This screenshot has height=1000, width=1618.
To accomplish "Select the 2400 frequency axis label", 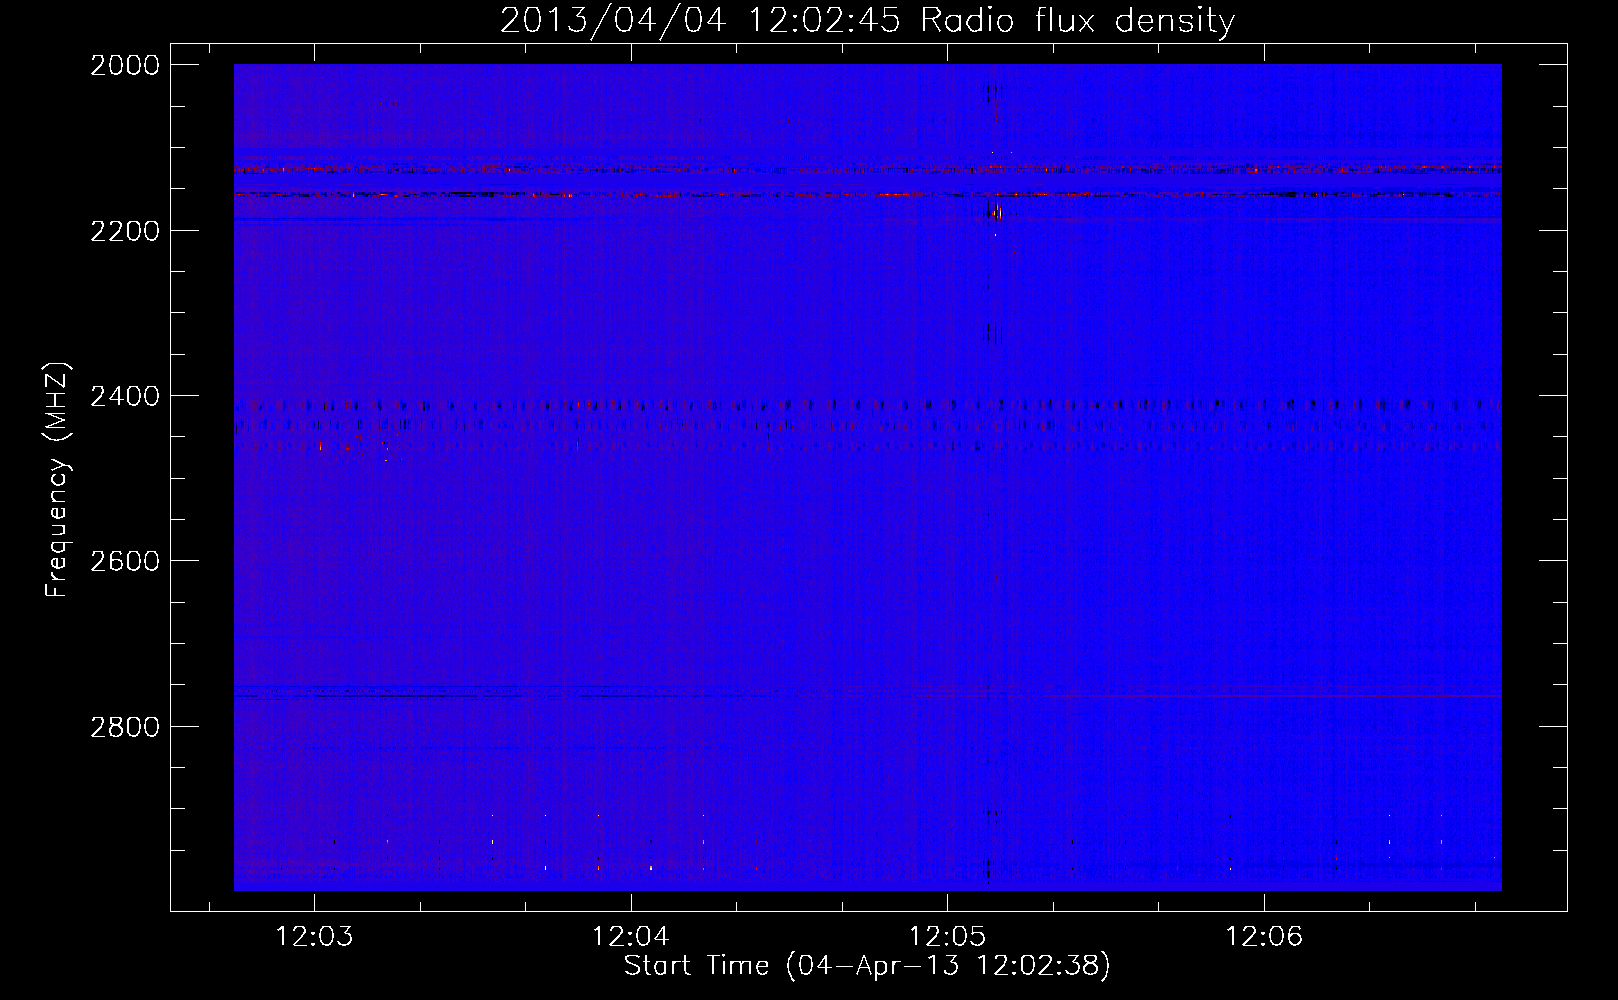I will 125,396.
